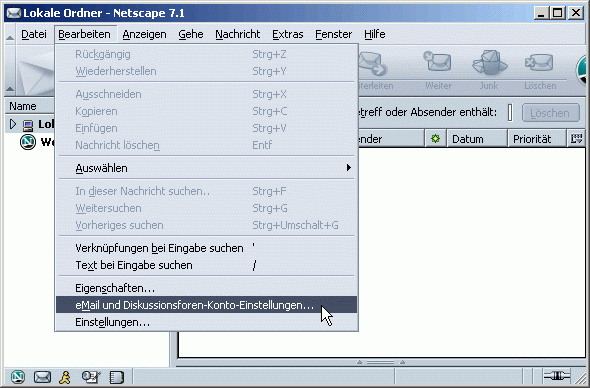Expand the Lokale Ordner tree arrow
The image size is (590, 388).
[x=13, y=124]
